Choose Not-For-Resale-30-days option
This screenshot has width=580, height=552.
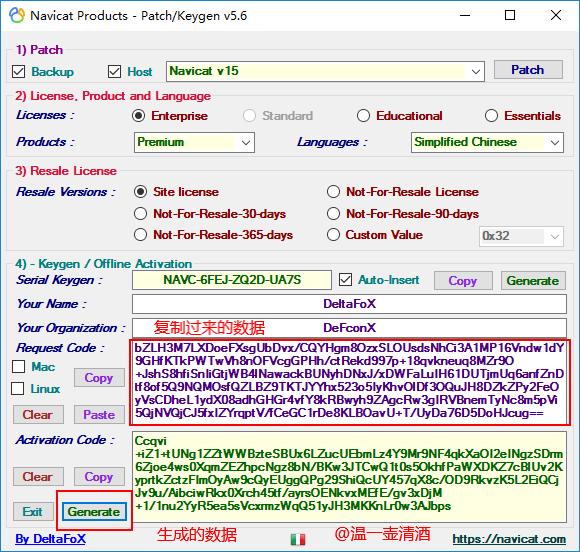click(141, 213)
